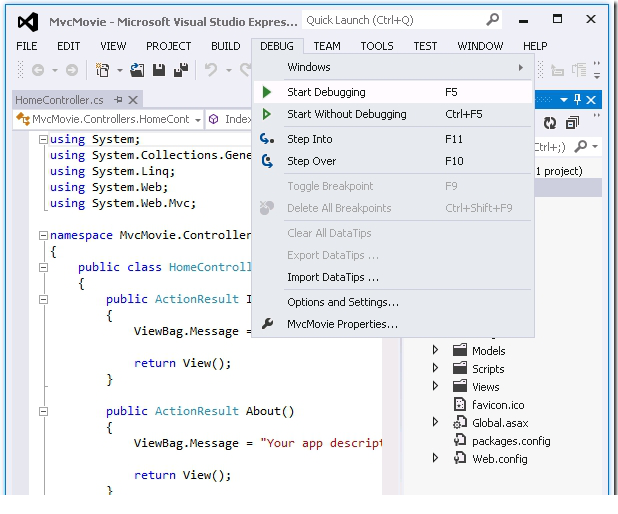Choose Import DataTips menu entry
Screen dimensions: 618x514
point(393,277)
